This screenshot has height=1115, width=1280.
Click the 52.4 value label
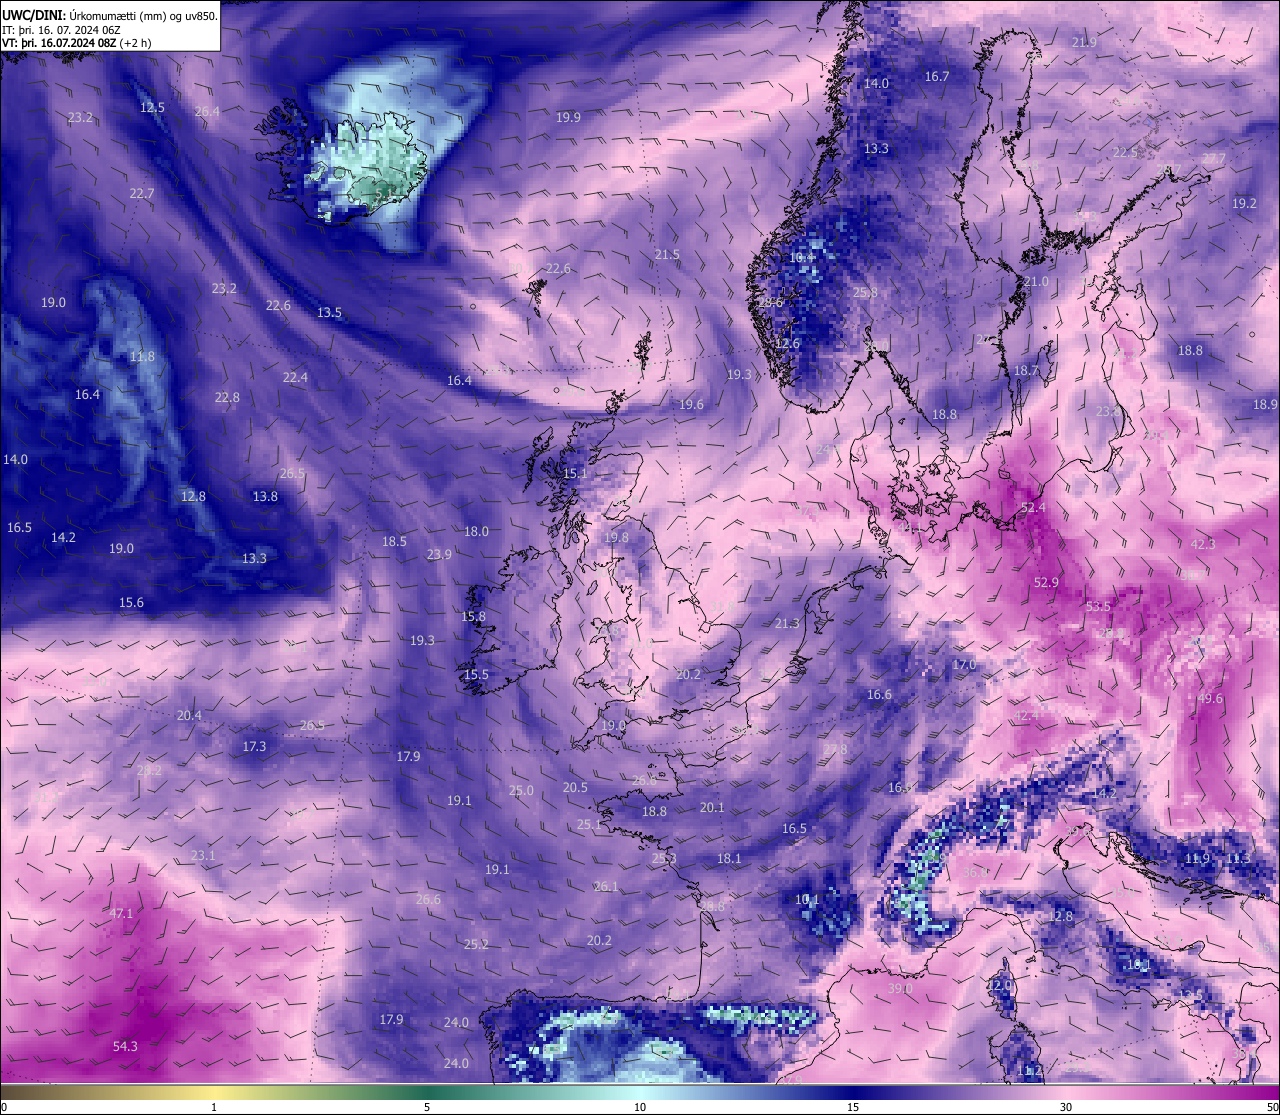tap(1033, 507)
